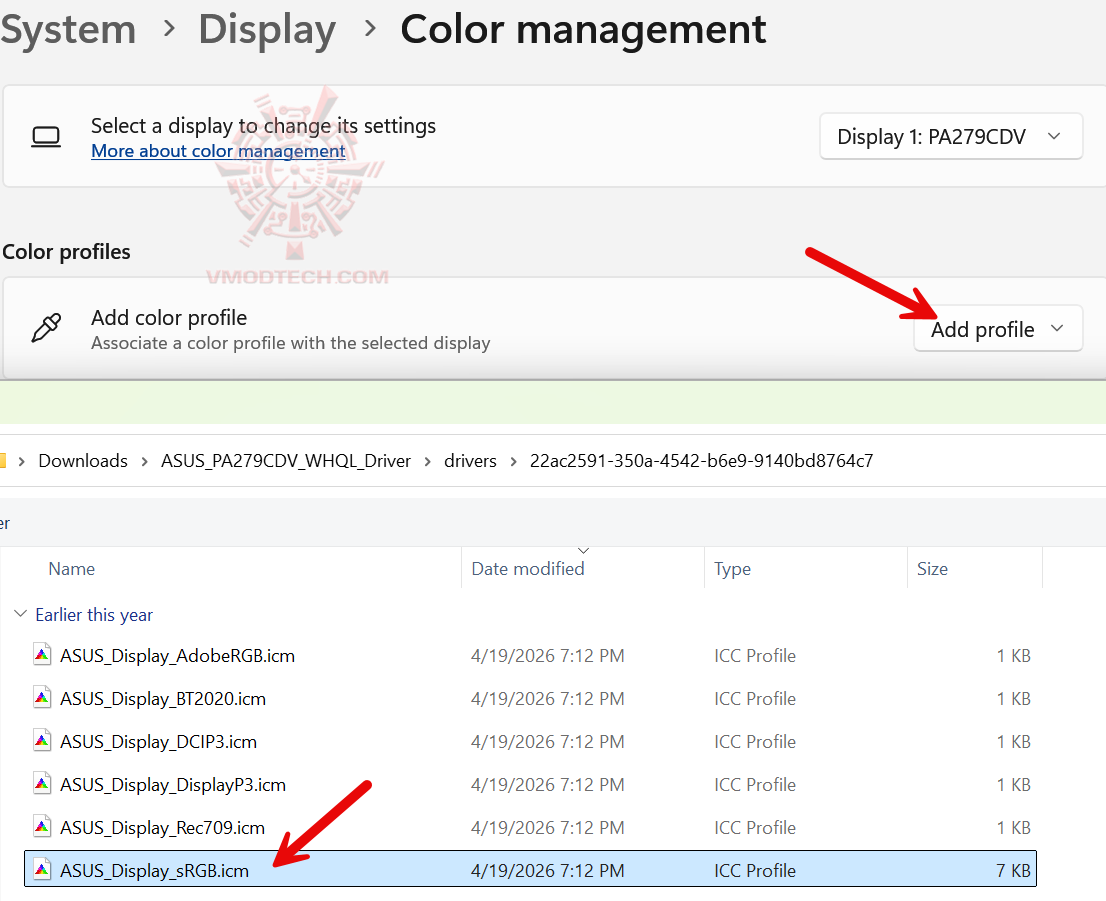Select the file ASUS_Display_AdobeRGB.icm
1106x901 pixels.
click(530, 655)
